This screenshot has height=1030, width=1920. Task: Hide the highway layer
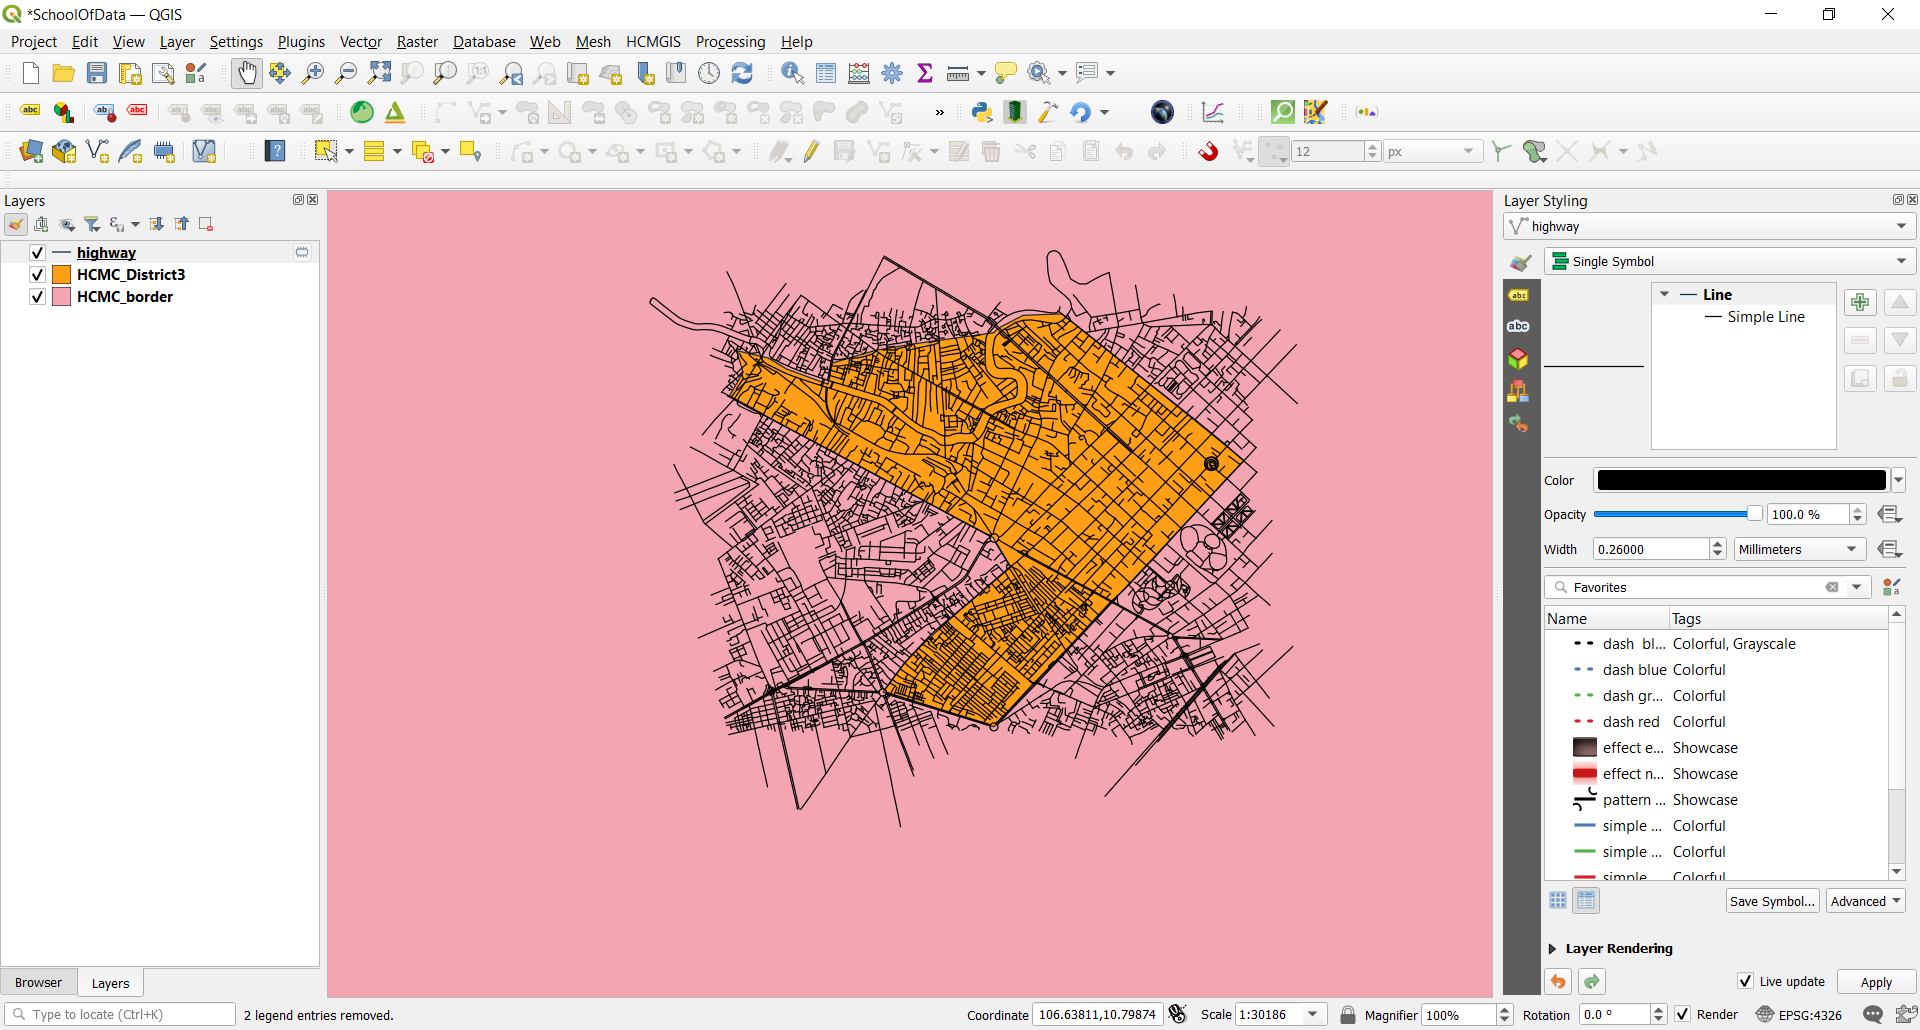pos(37,253)
